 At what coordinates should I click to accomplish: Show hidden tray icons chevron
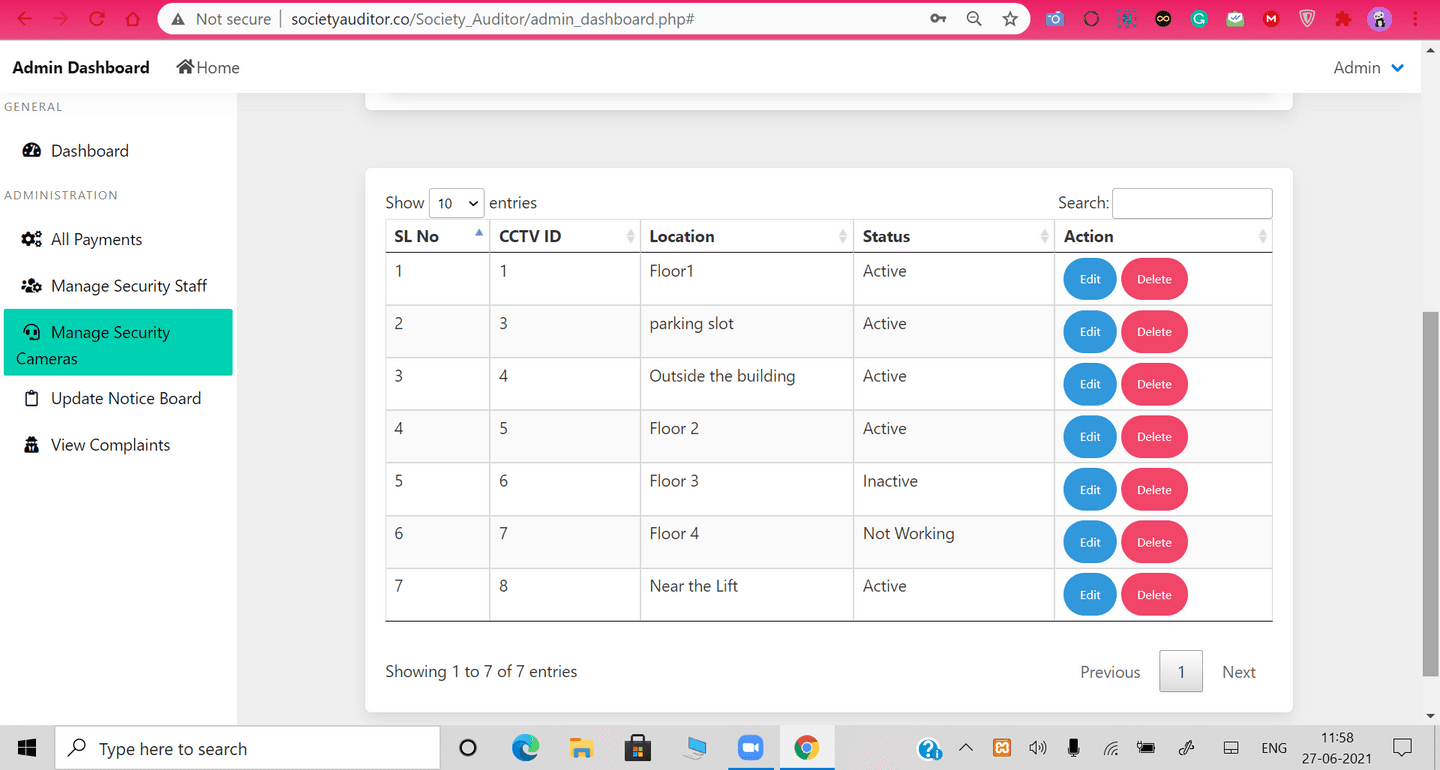click(965, 748)
